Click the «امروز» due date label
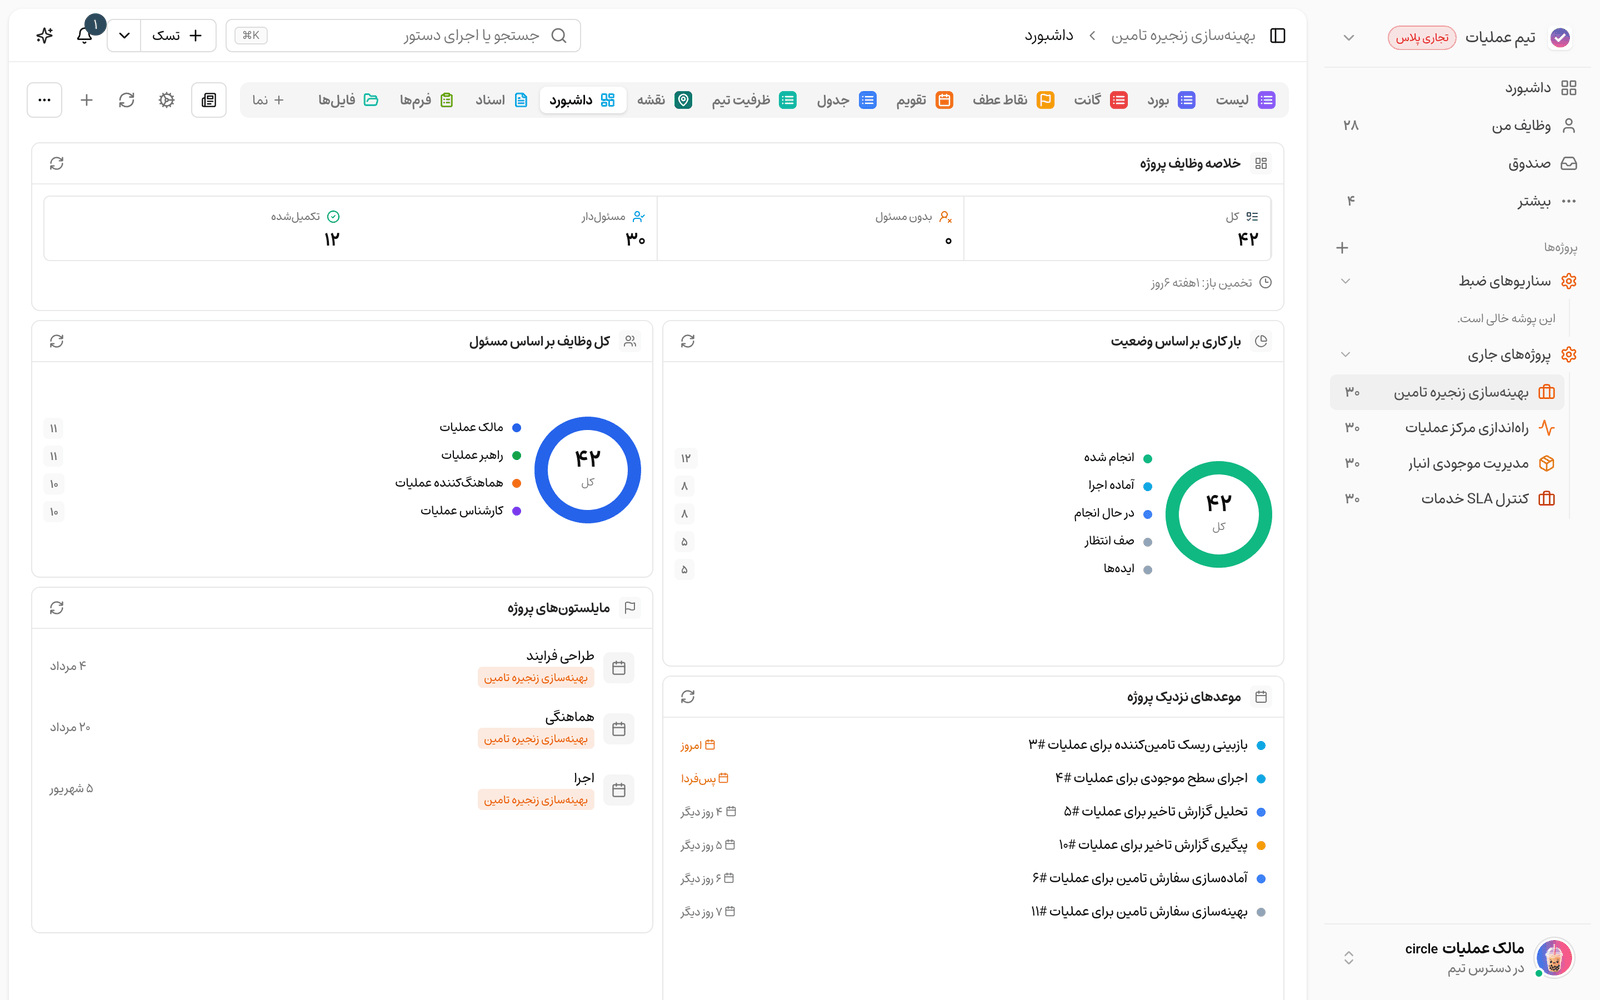 click(698, 745)
